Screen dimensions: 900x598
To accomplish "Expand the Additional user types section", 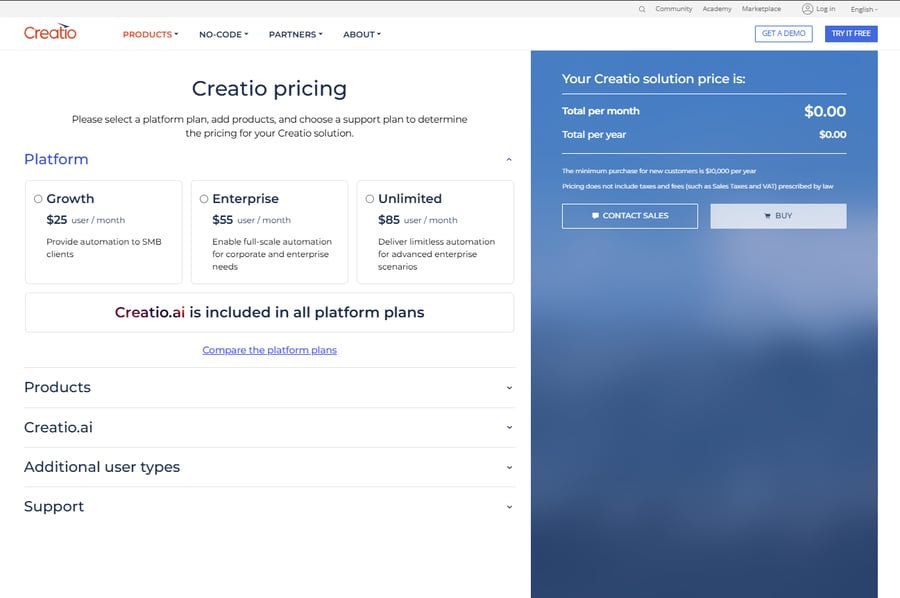I will coord(269,467).
